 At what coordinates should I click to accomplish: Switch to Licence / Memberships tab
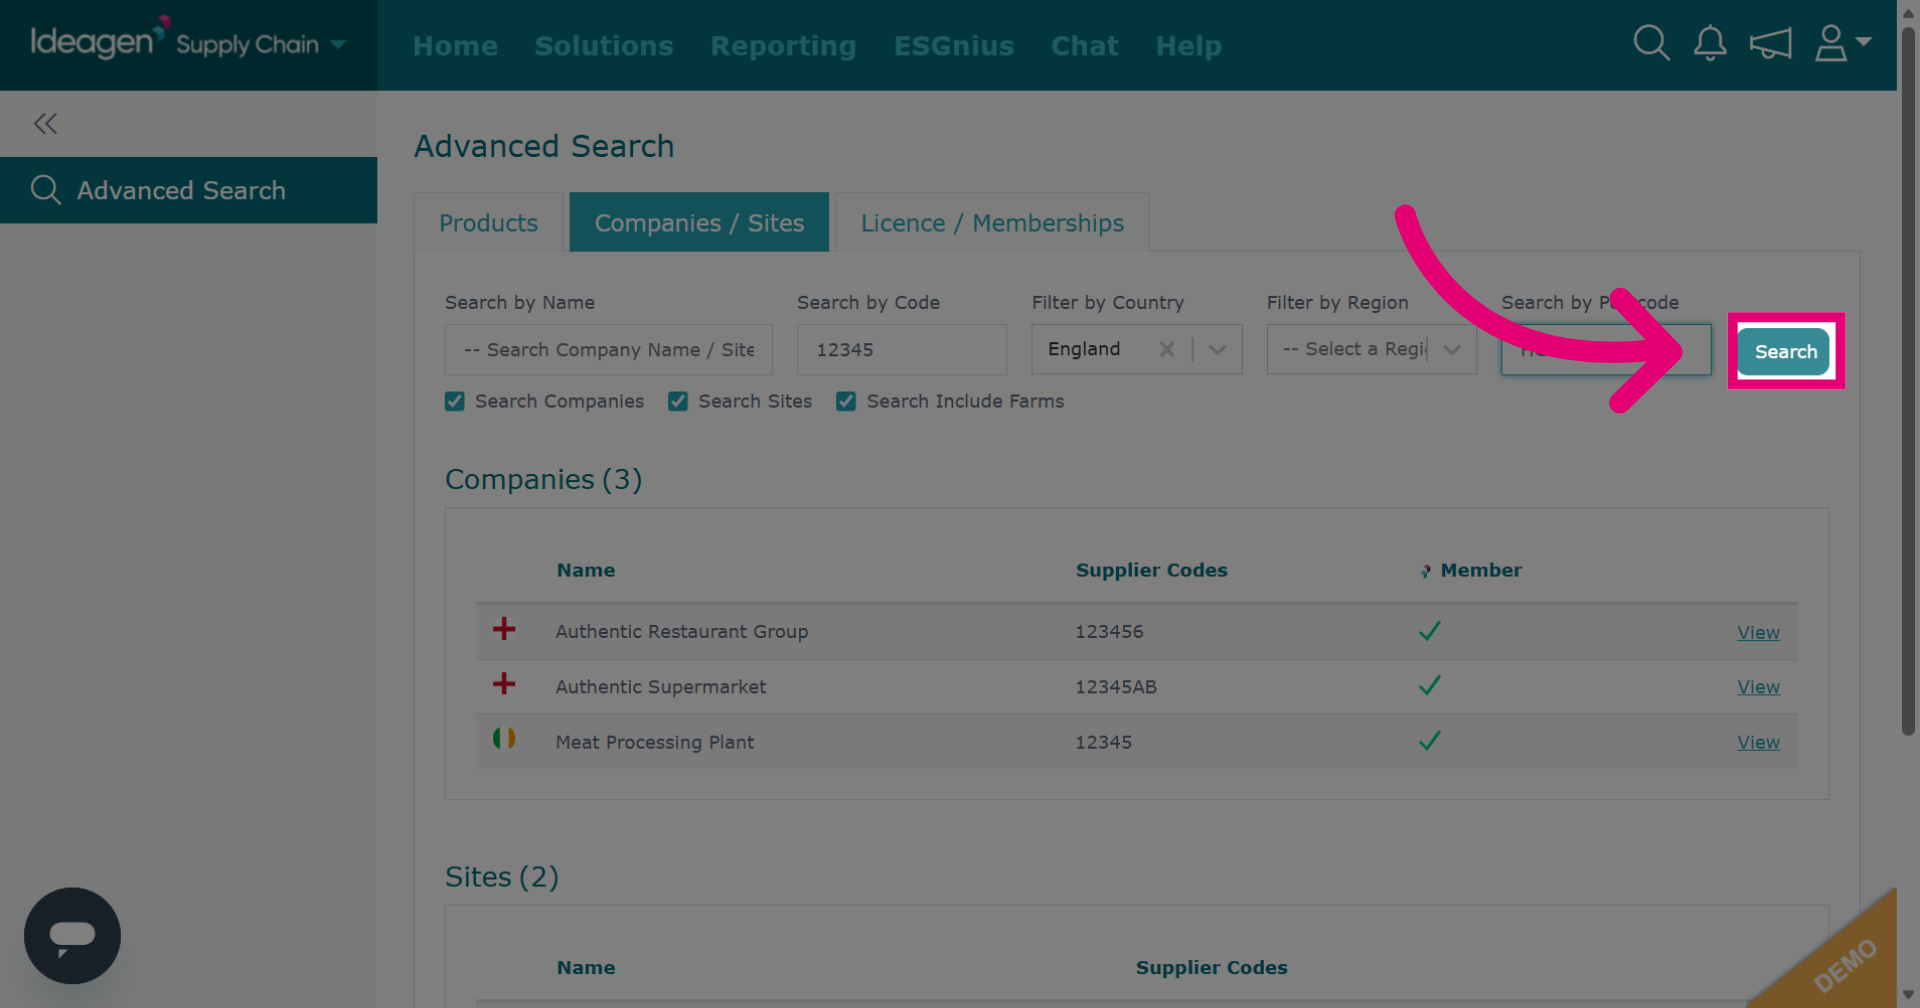coord(992,222)
